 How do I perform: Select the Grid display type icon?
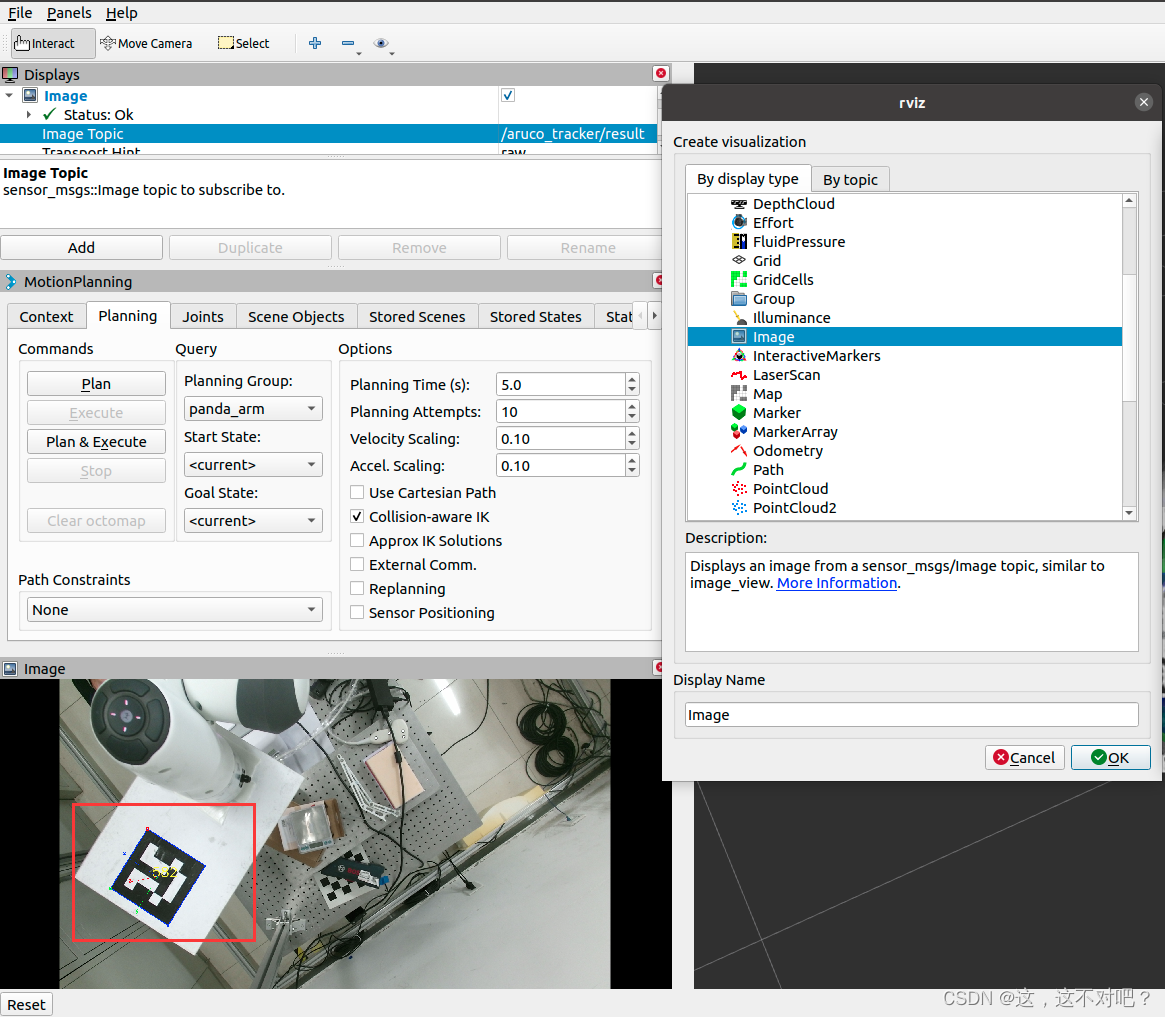[x=738, y=260]
